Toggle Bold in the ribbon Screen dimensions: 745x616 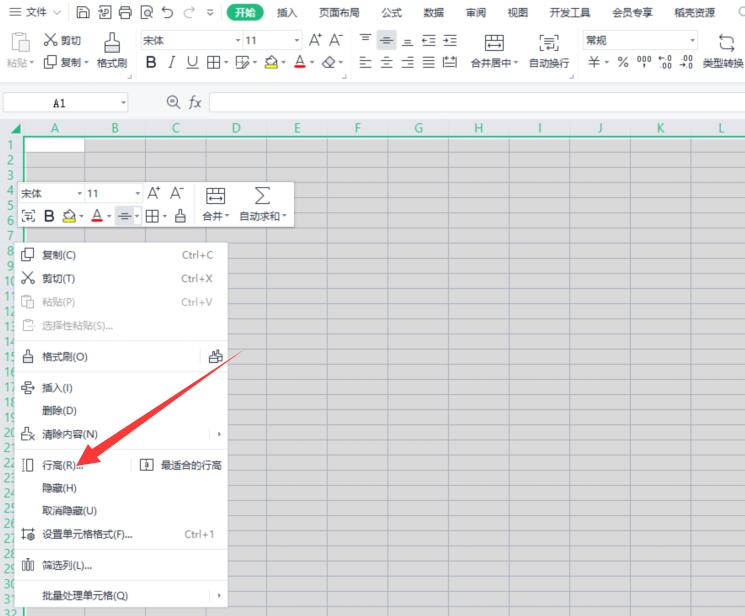151,62
